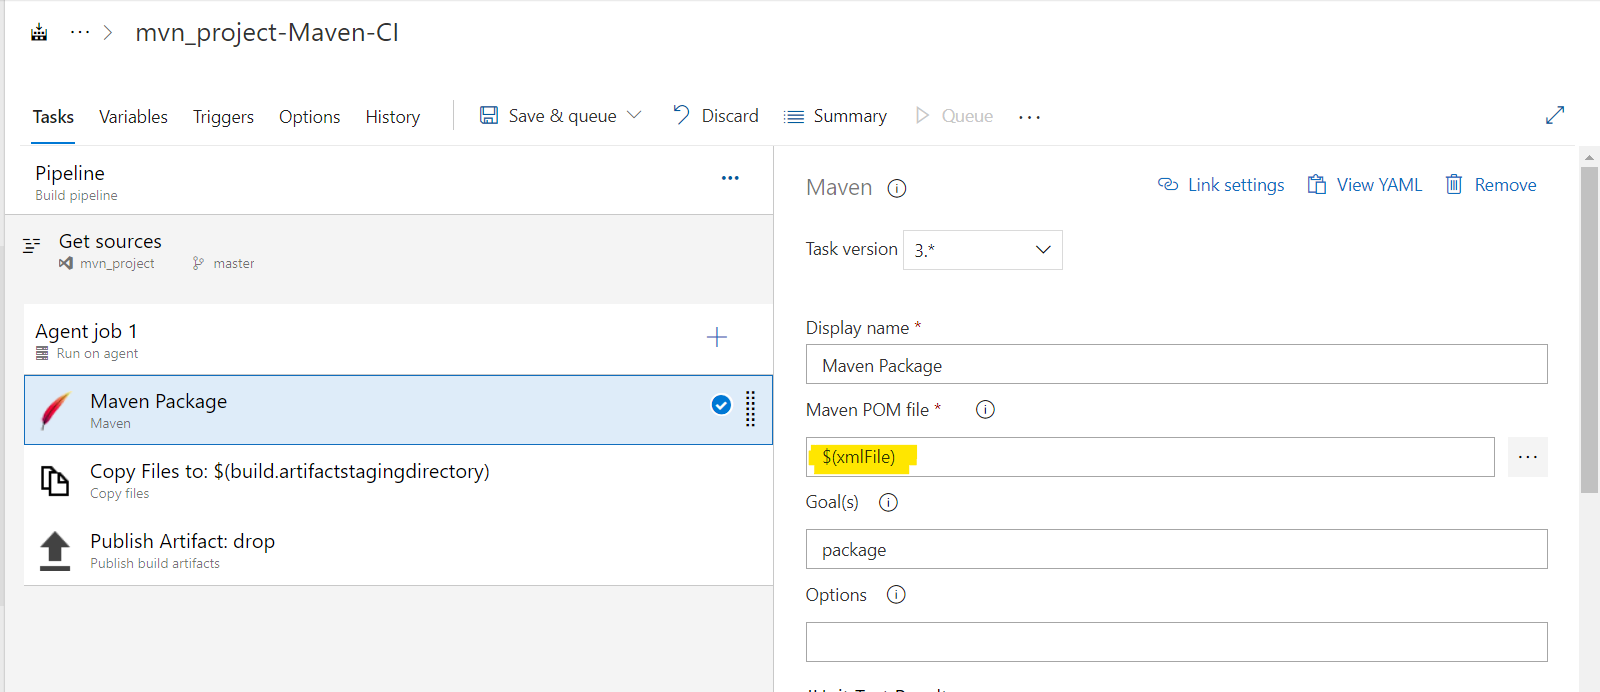Click the View YAML link

coord(1365,185)
